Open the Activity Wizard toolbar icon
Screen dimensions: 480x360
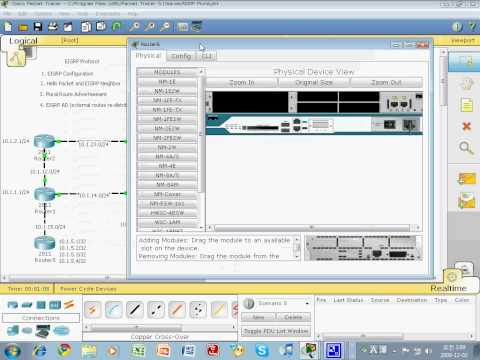tap(68, 27)
